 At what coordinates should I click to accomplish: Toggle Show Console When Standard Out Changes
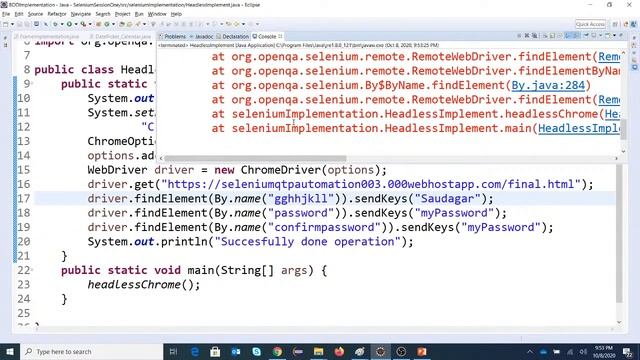568,36
